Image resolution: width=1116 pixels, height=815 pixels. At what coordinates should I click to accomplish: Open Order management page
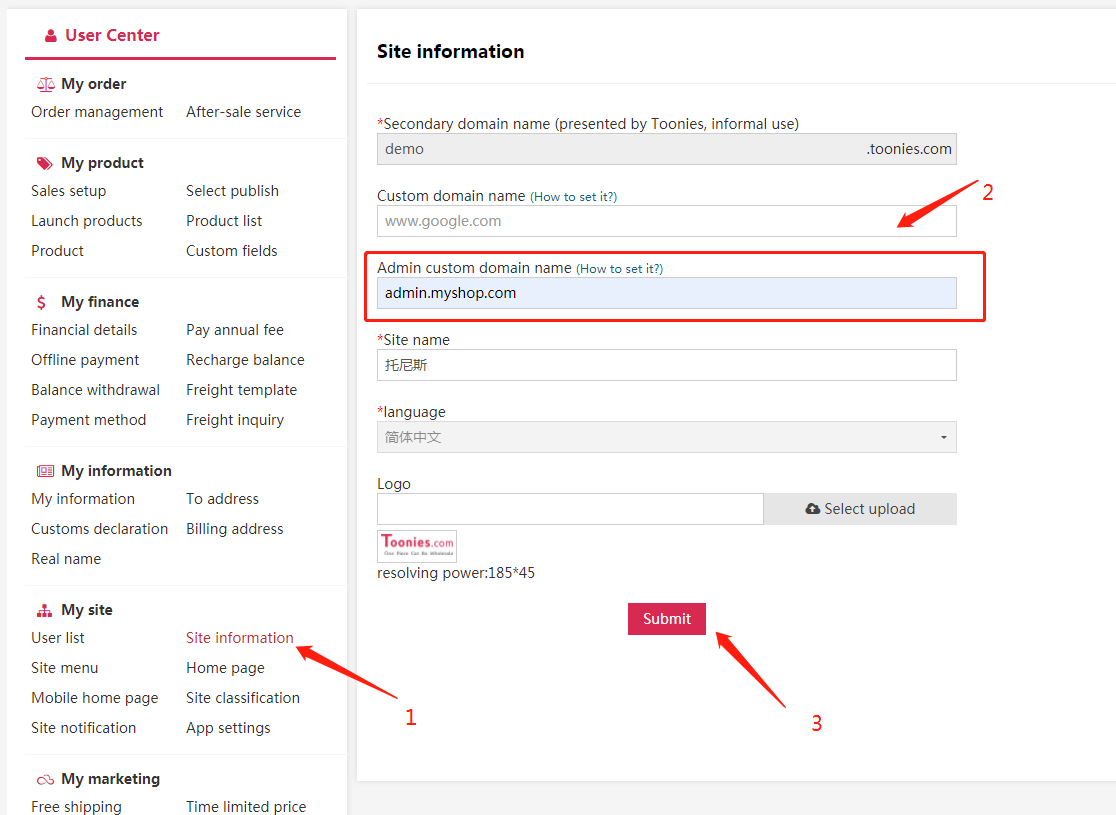97,112
